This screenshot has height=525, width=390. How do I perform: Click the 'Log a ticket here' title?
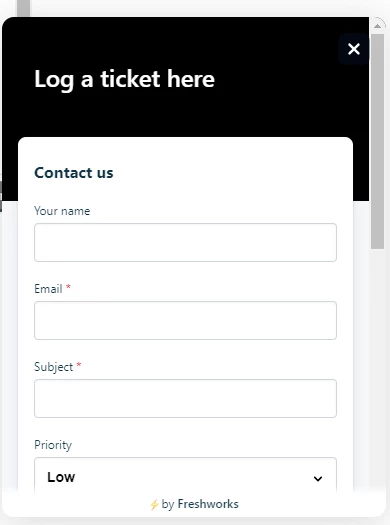tap(124, 80)
